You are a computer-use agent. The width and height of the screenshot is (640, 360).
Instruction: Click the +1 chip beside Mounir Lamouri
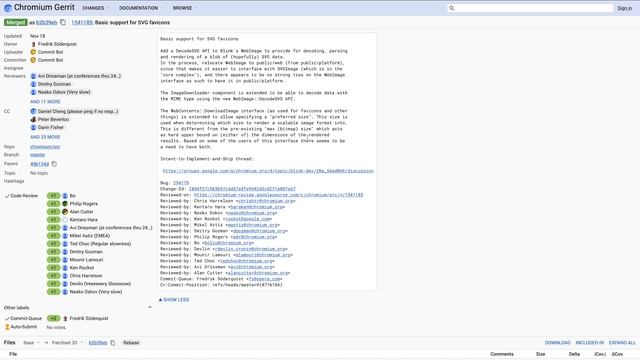click(53, 260)
